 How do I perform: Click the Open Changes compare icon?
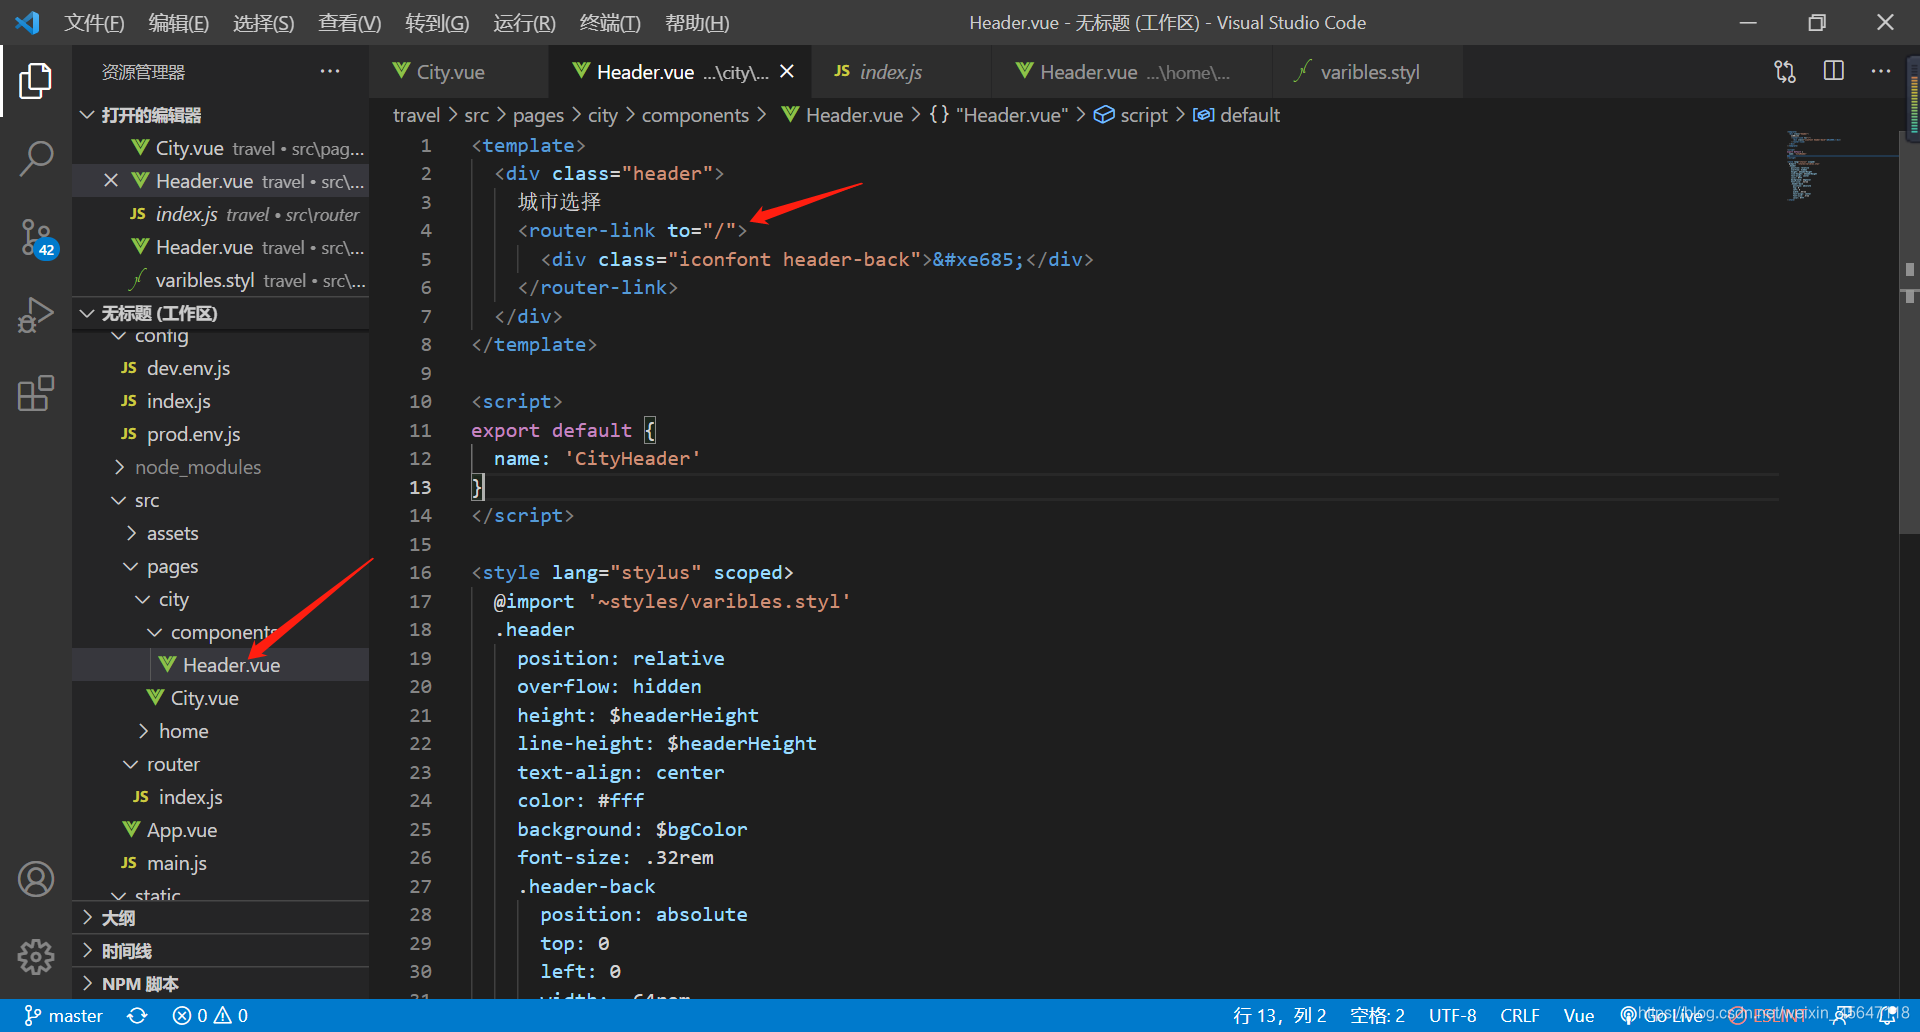(x=1785, y=72)
